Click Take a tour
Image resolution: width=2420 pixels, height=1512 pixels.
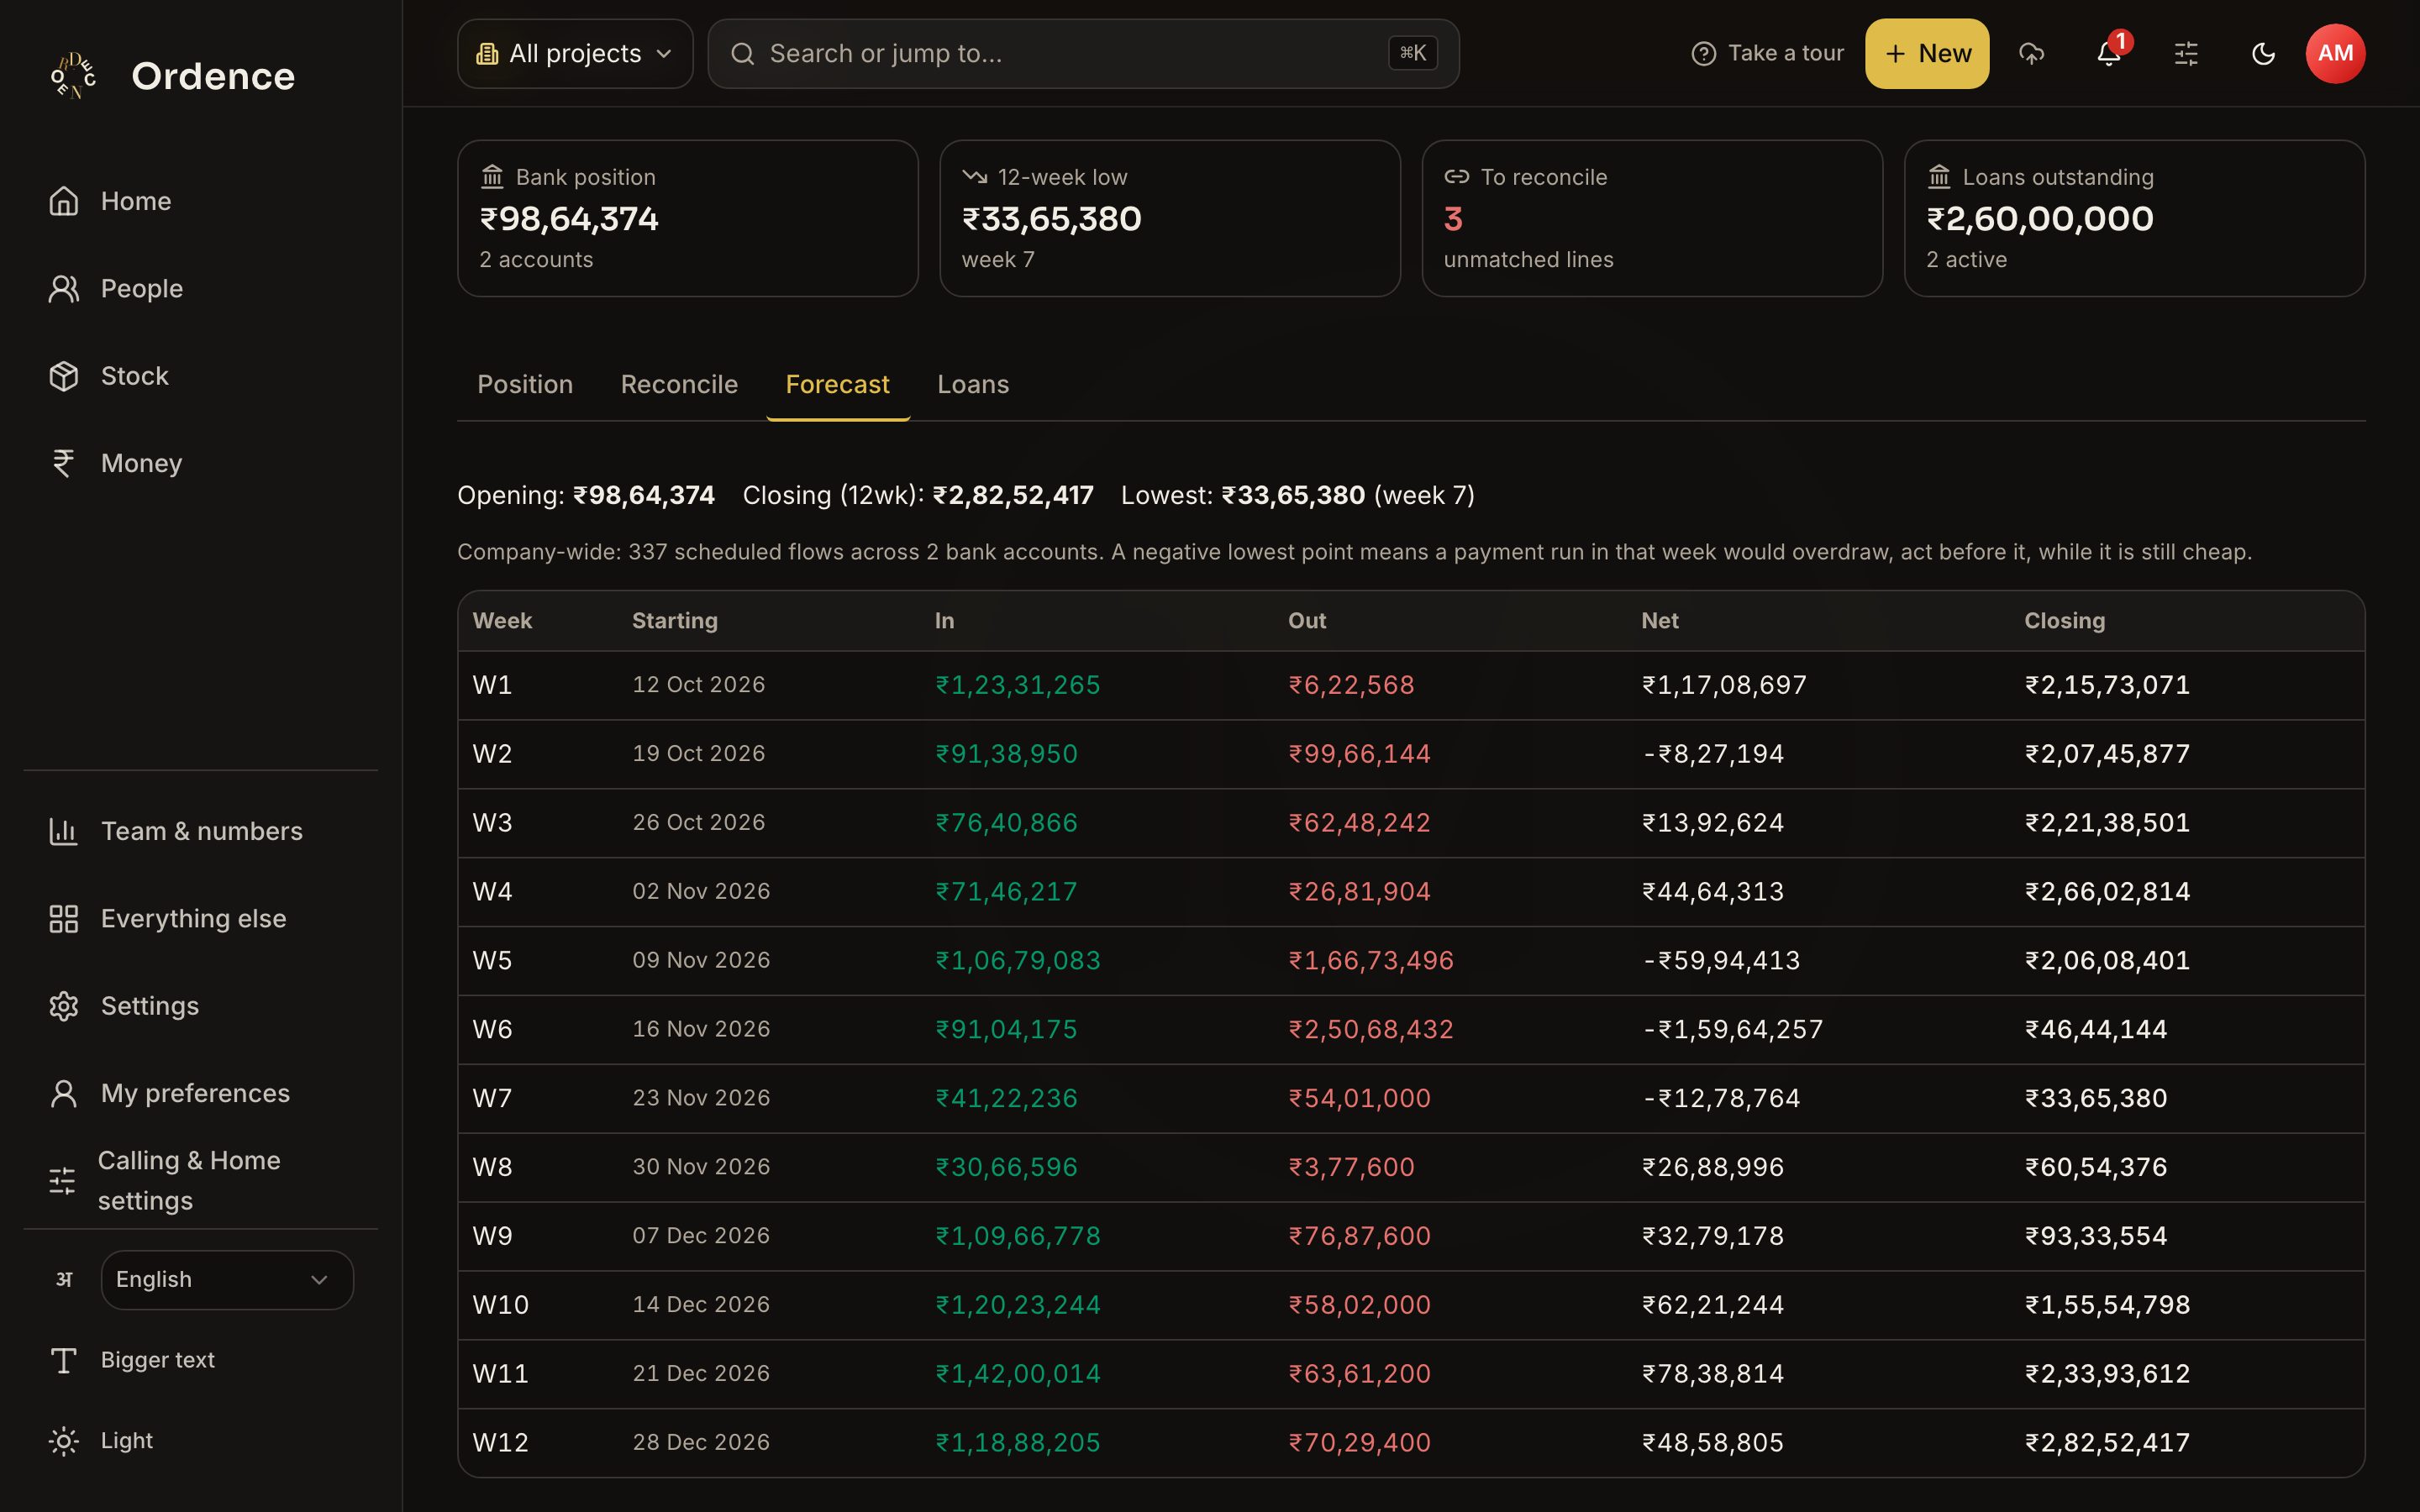point(1767,53)
